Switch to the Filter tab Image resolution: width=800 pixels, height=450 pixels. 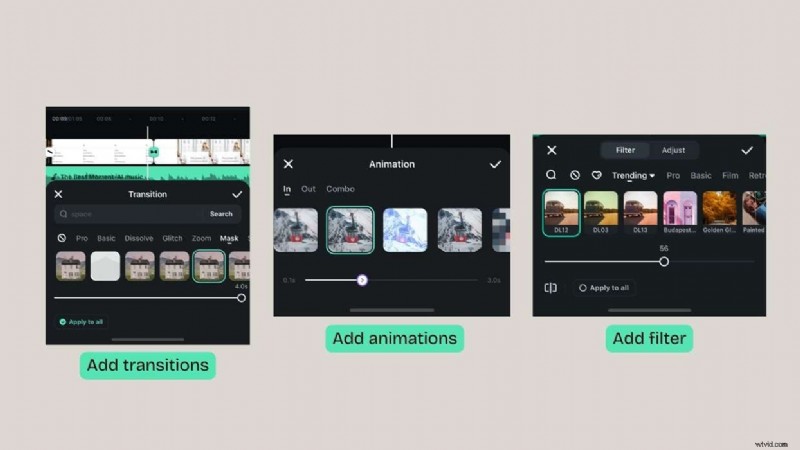[625, 150]
